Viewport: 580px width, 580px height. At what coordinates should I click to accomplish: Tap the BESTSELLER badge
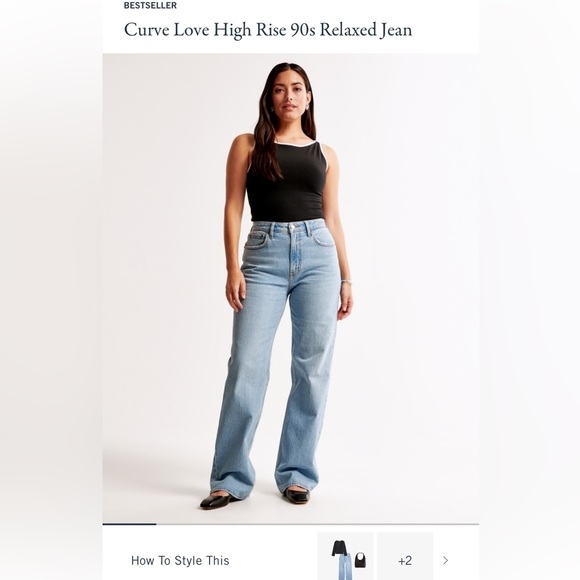pos(150,5)
